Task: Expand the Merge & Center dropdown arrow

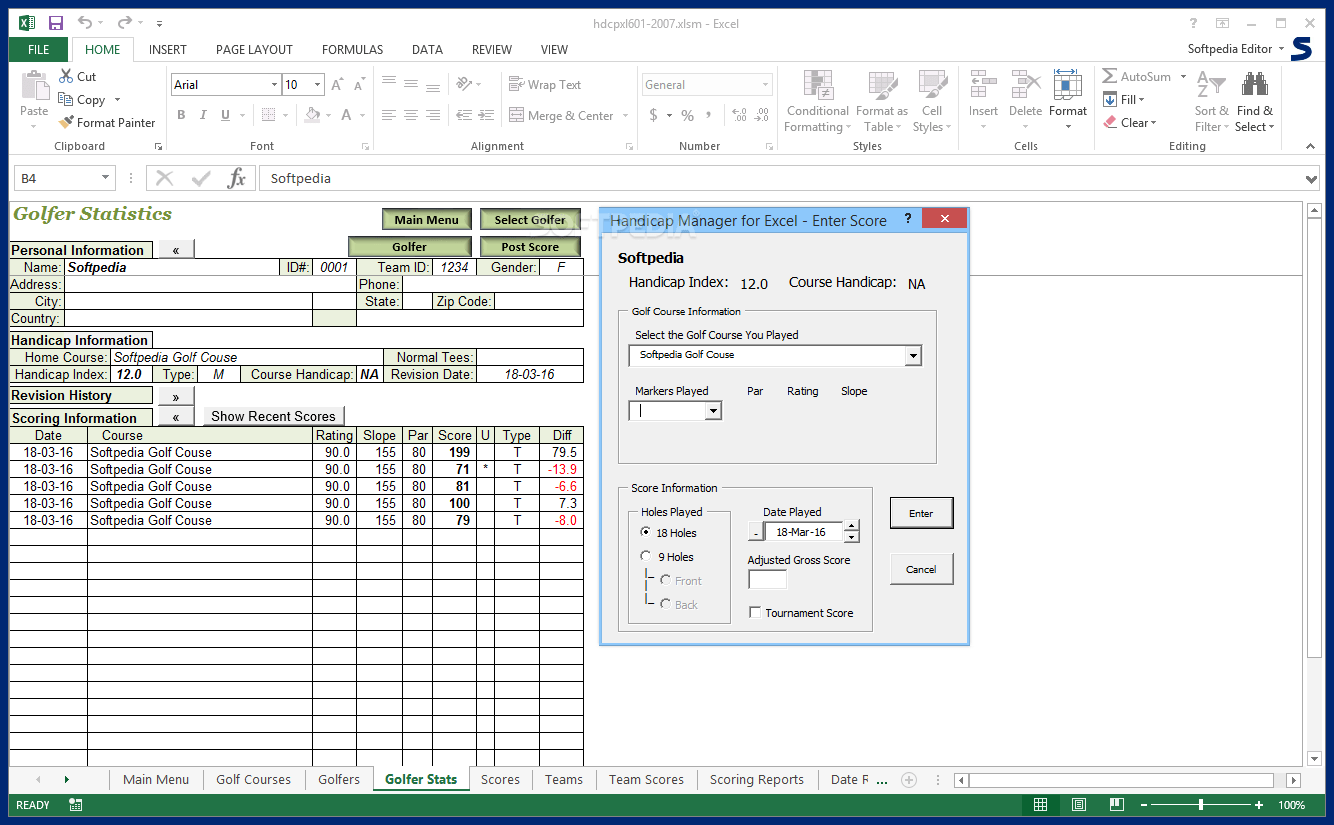Action: coord(626,116)
